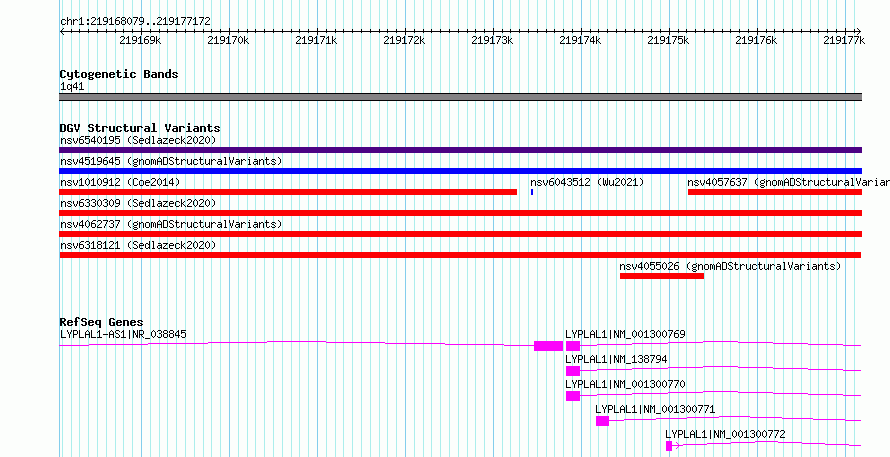Viewport: 890px width, 457px height.
Task: Click the RefSeq Genes track title
Action: (101, 322)
